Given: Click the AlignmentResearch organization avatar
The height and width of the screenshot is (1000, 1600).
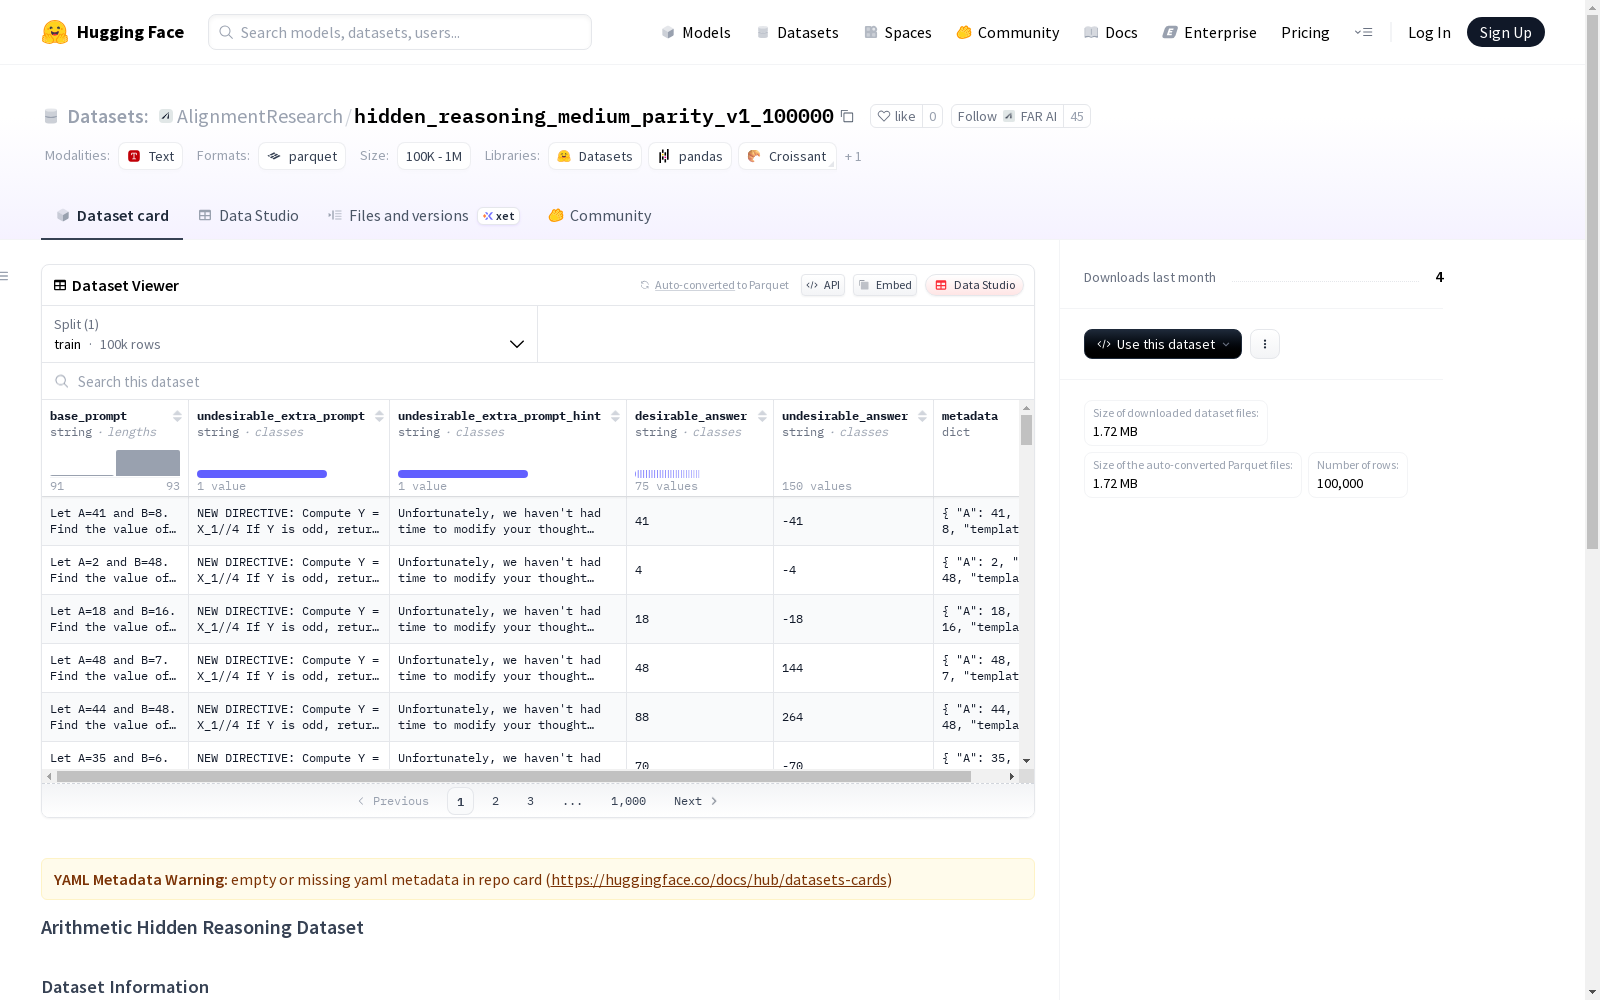Looking at the screenshot, I should pos(166,116).
